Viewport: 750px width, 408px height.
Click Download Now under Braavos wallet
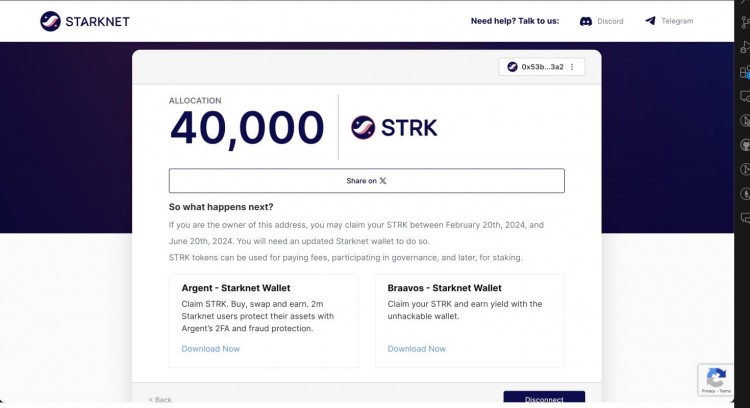tap(416, 349)
